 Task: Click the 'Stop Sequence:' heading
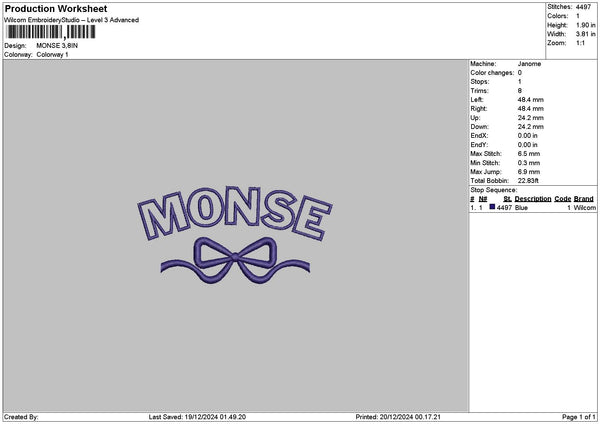click(x=494, y=190)
